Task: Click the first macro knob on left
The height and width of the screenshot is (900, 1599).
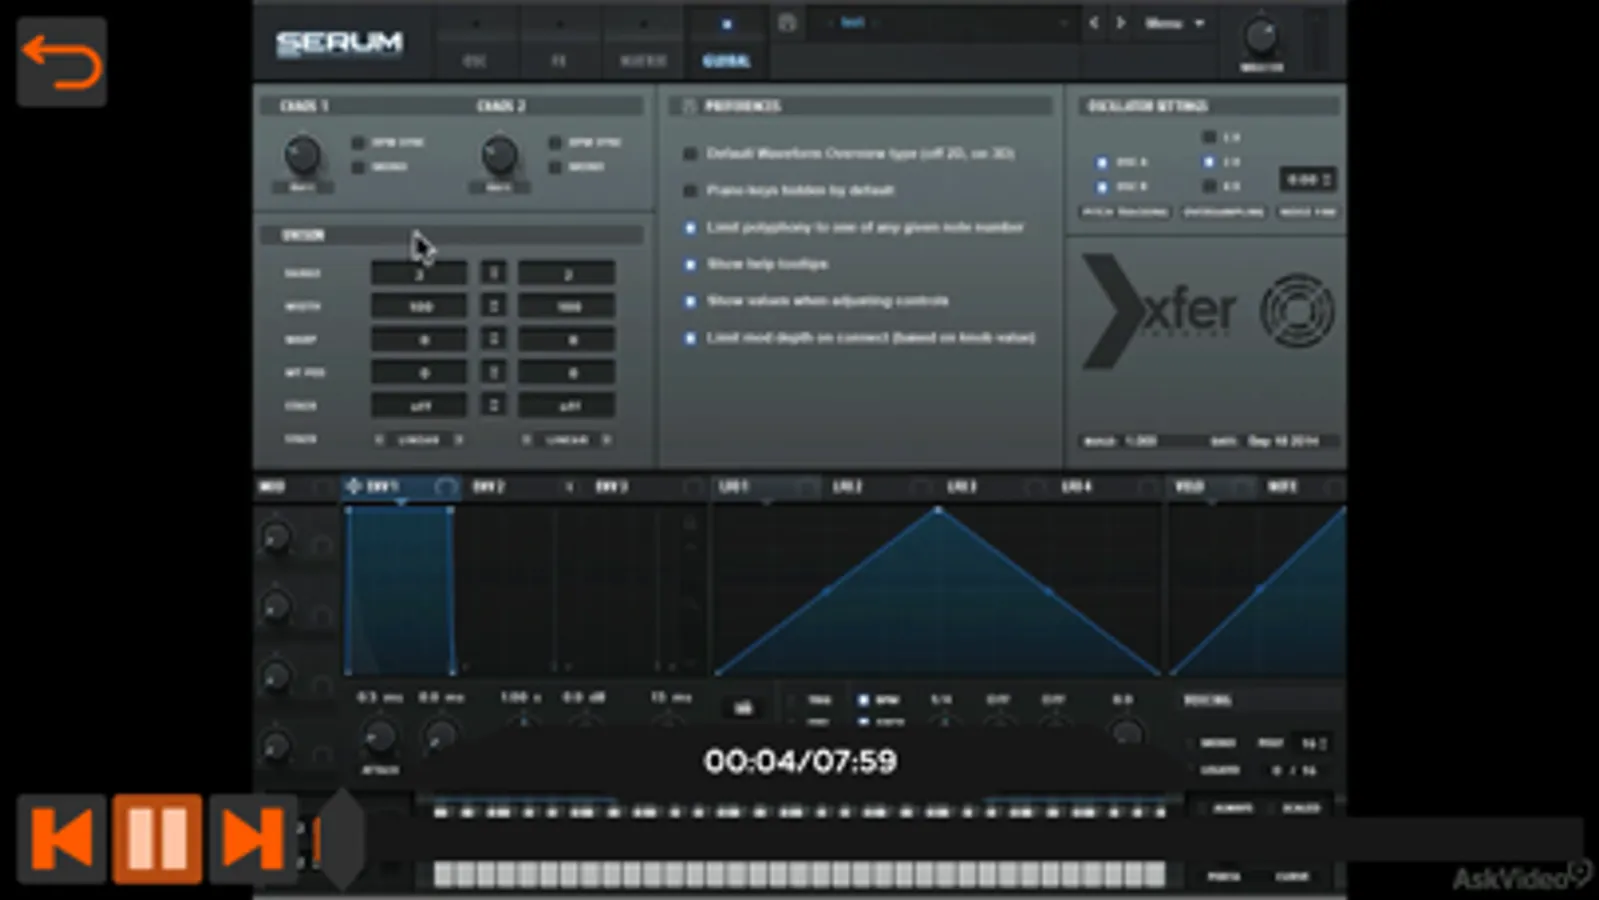Action: [x=276, y=538]
